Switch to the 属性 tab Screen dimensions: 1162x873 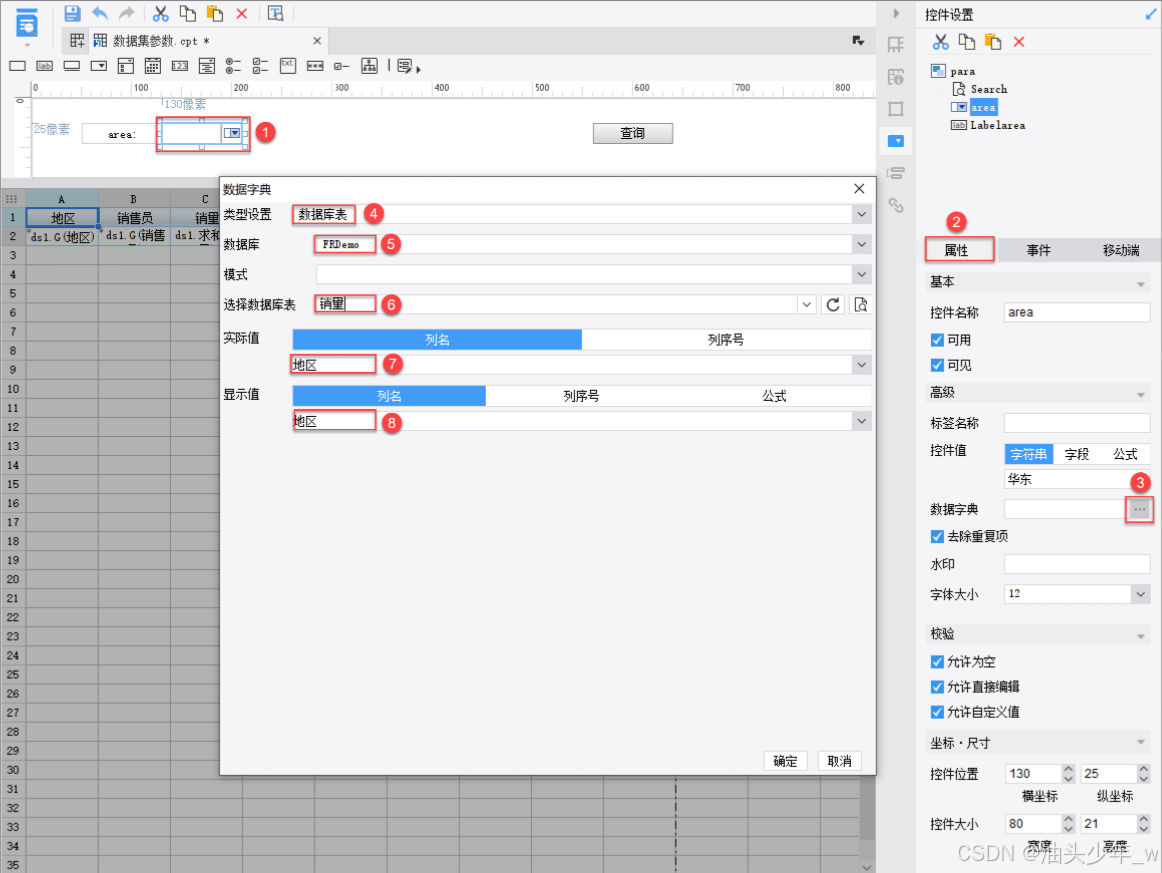[957, 250]
